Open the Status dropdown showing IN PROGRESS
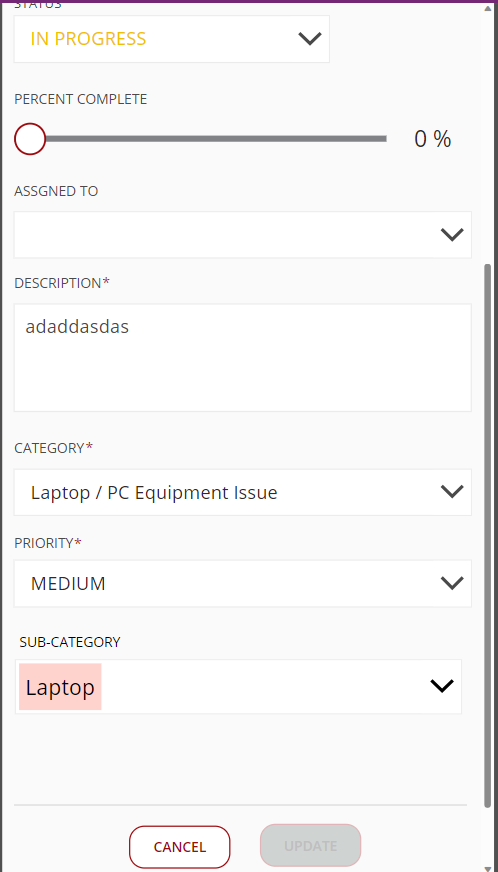Viewport: 498px width, 872px height. (x=171, y=39)
